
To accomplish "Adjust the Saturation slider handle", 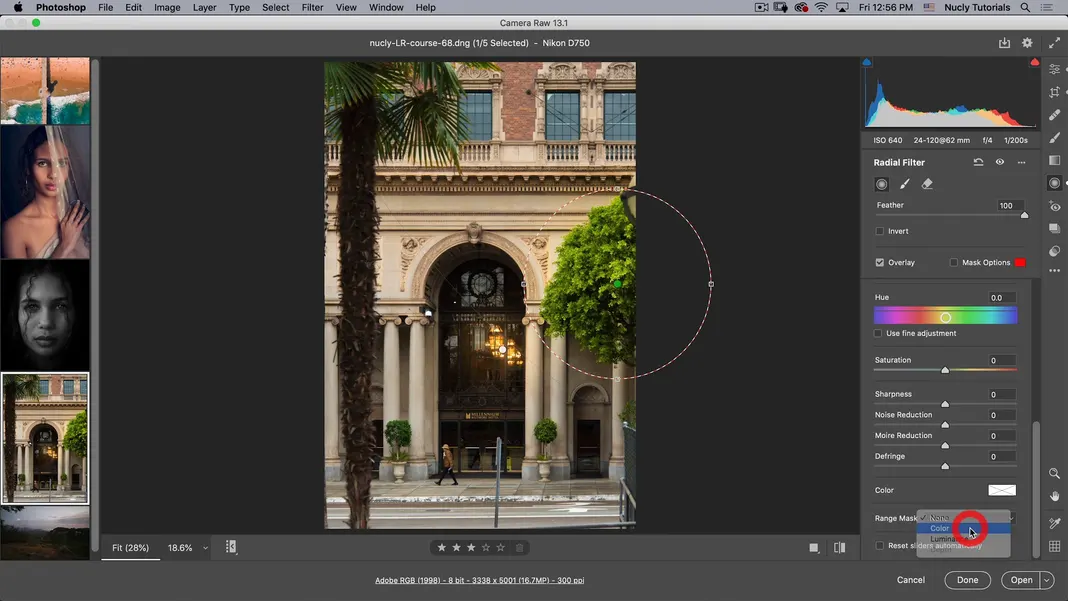I will [945, 370].
